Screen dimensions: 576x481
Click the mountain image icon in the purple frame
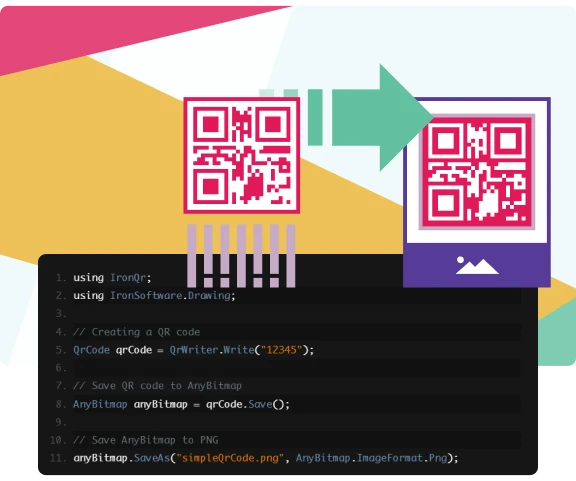pos(477,265)
